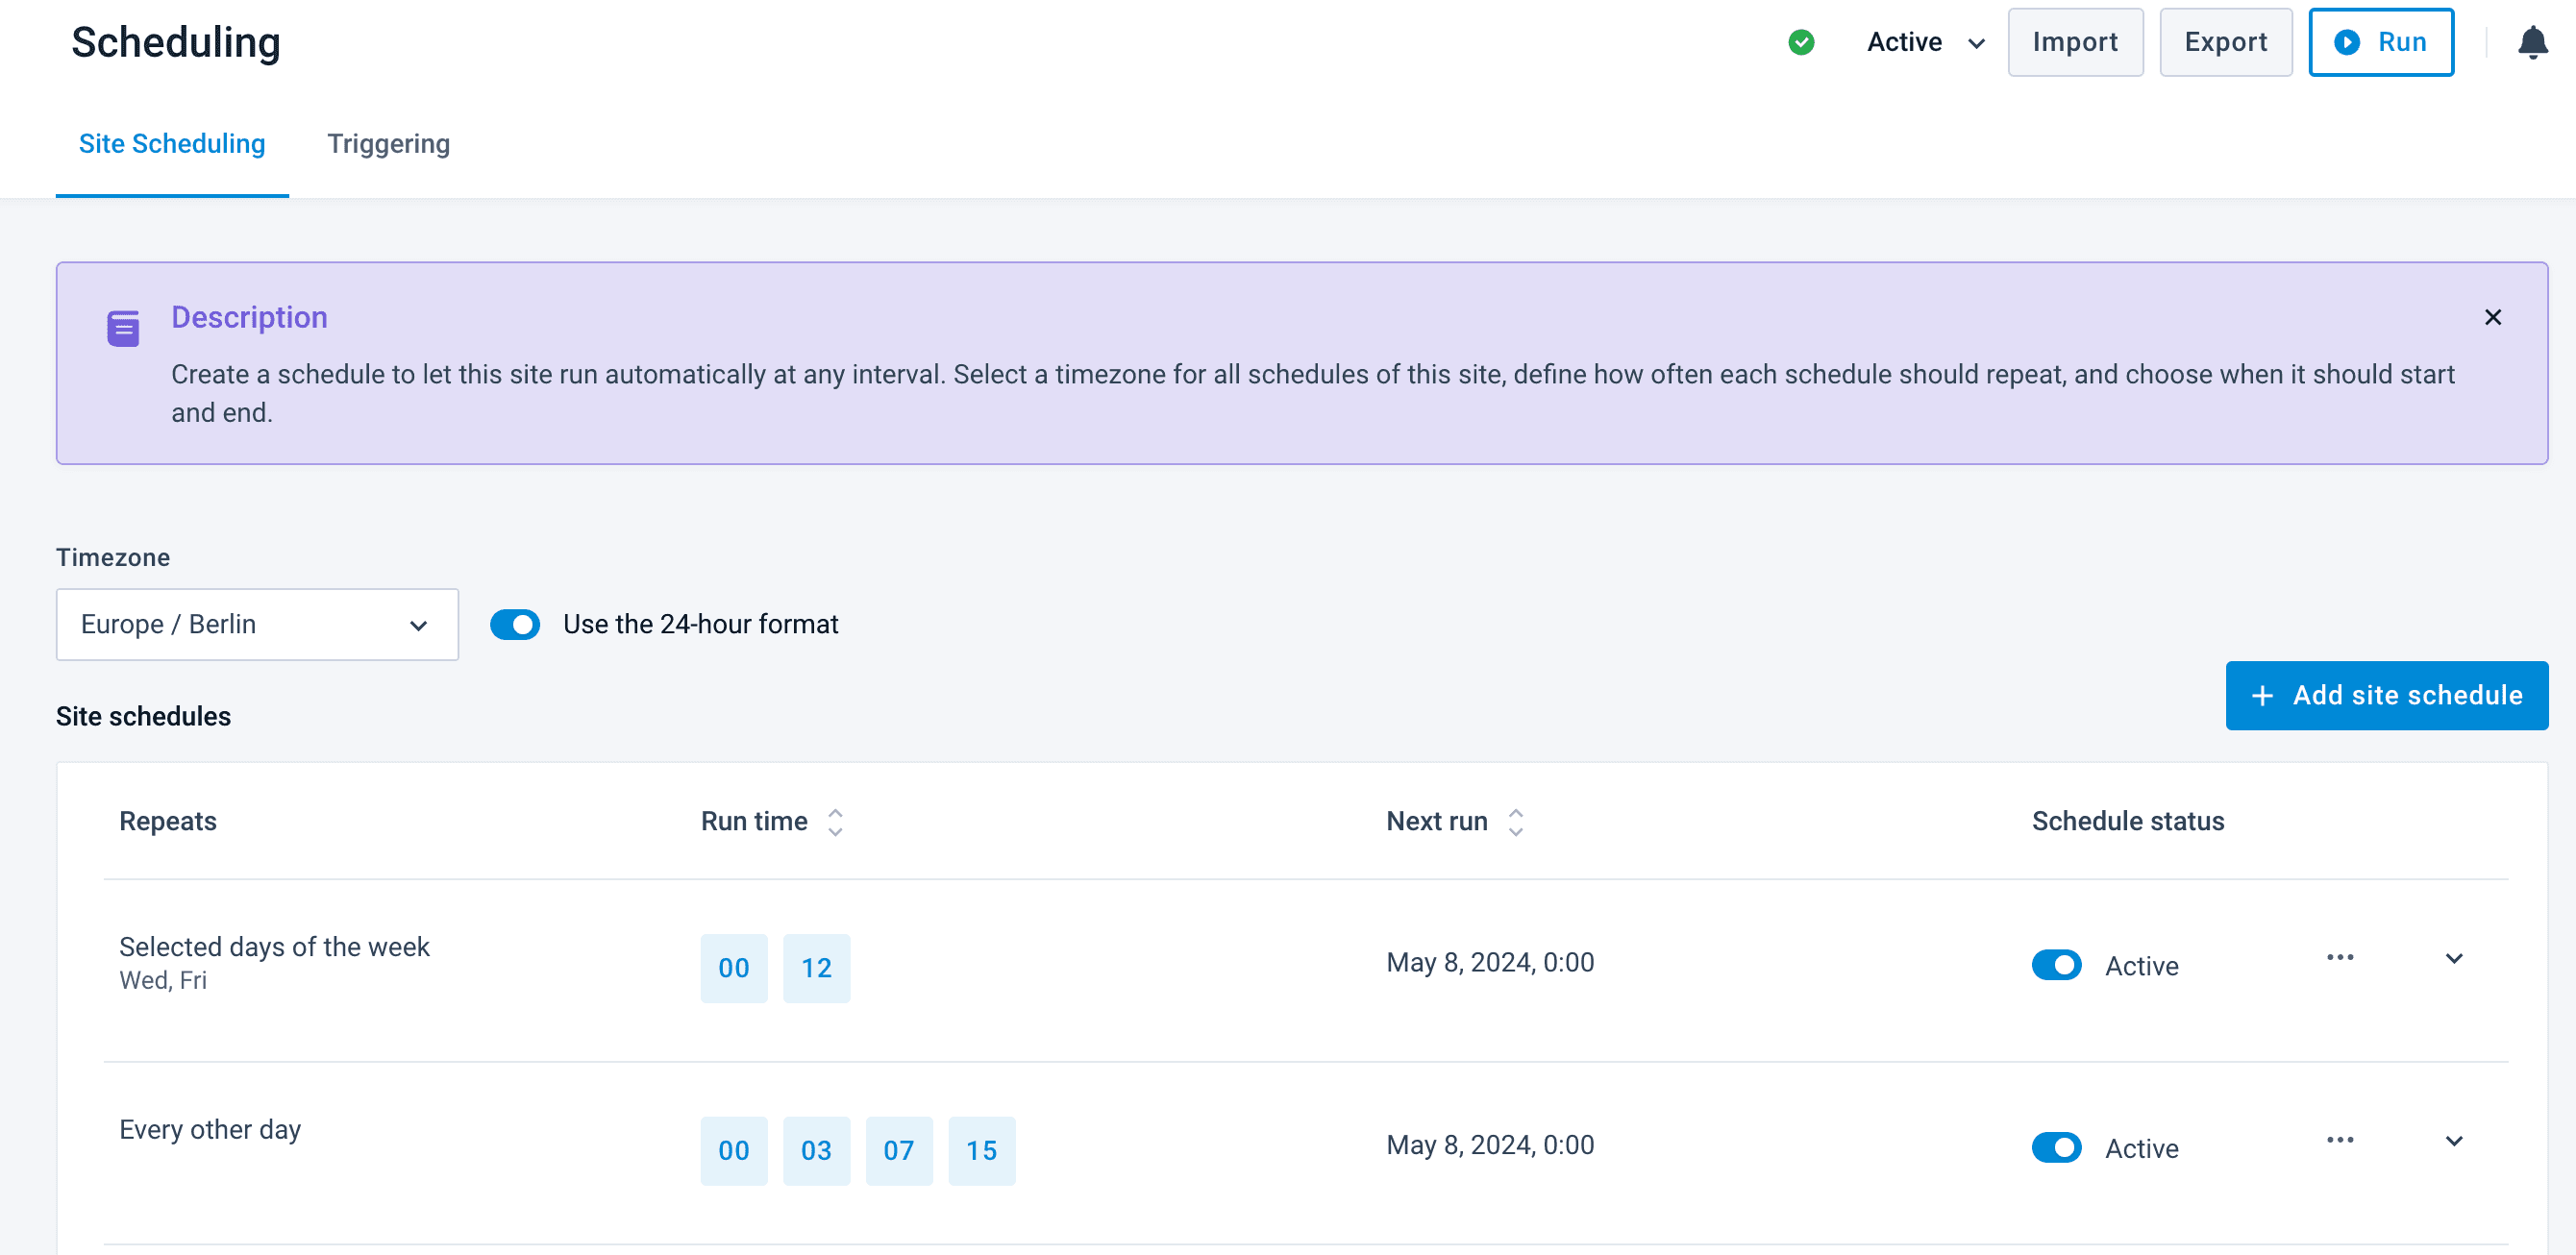Disable the Every other day schedule toggle
This screenshot has width=2576, height=1255.
(2056, 1147)
